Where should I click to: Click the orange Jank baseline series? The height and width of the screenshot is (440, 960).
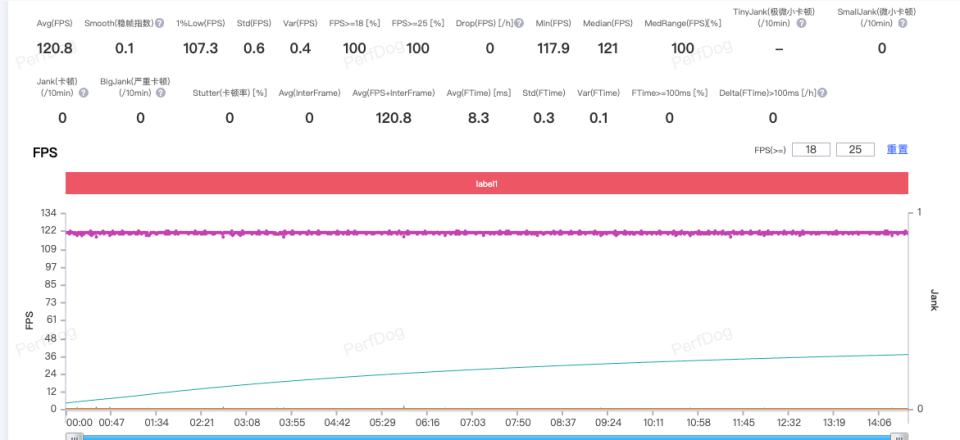[487, 408]
